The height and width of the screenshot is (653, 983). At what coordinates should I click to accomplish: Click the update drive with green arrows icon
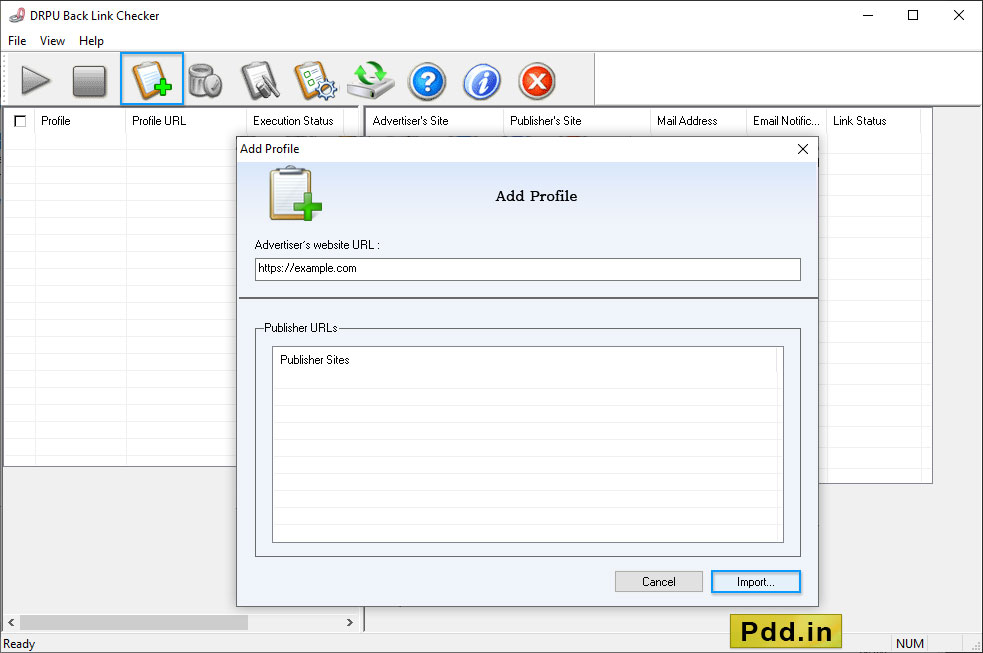click(x=371, y=80)
